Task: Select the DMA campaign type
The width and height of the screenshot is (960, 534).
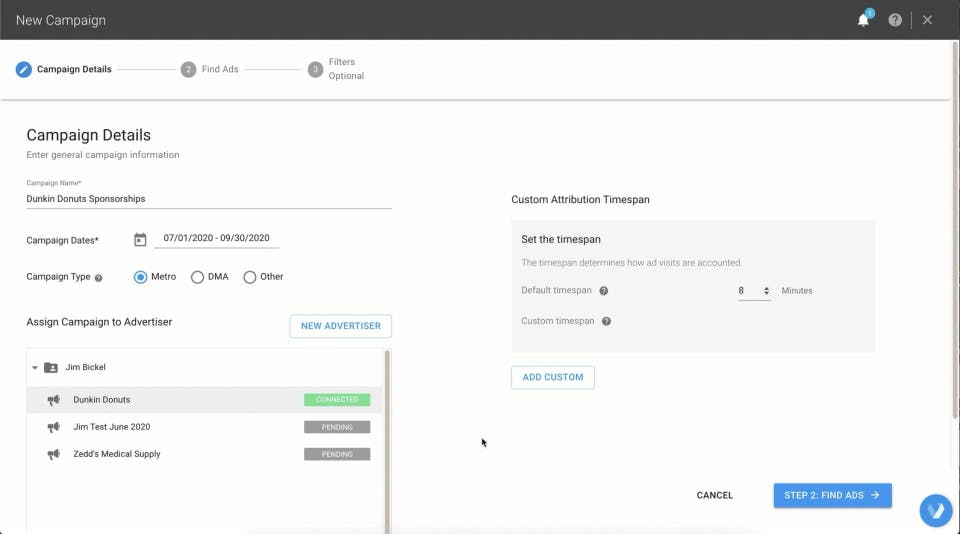Action: point(197,277)
